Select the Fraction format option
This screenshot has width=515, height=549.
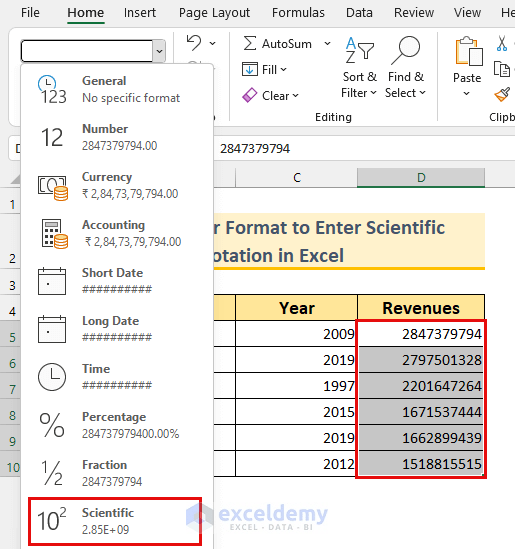click(117, 473)
